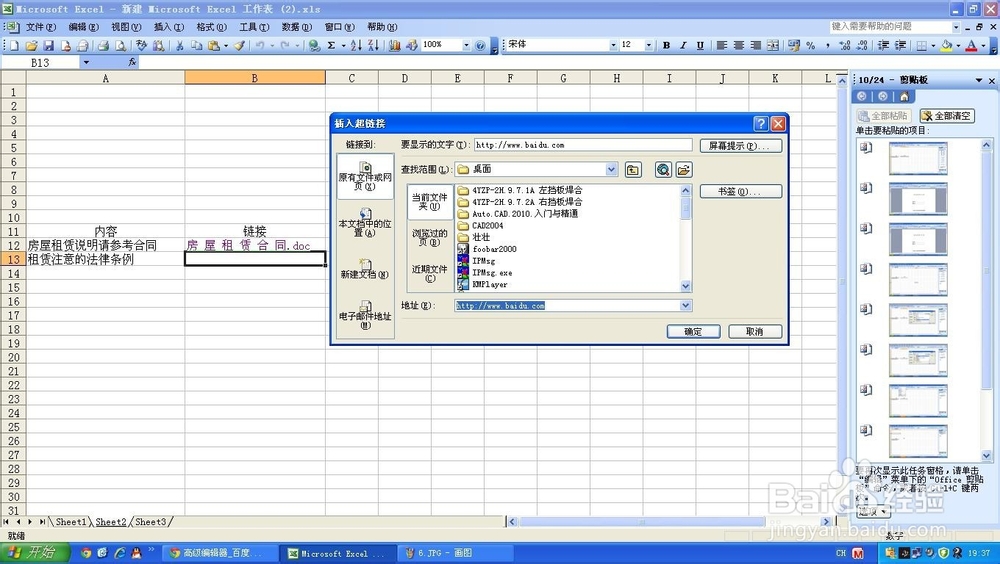This screenshot has height=564, width=1000.
Task: Toggle Align Right
Action: 756,45
